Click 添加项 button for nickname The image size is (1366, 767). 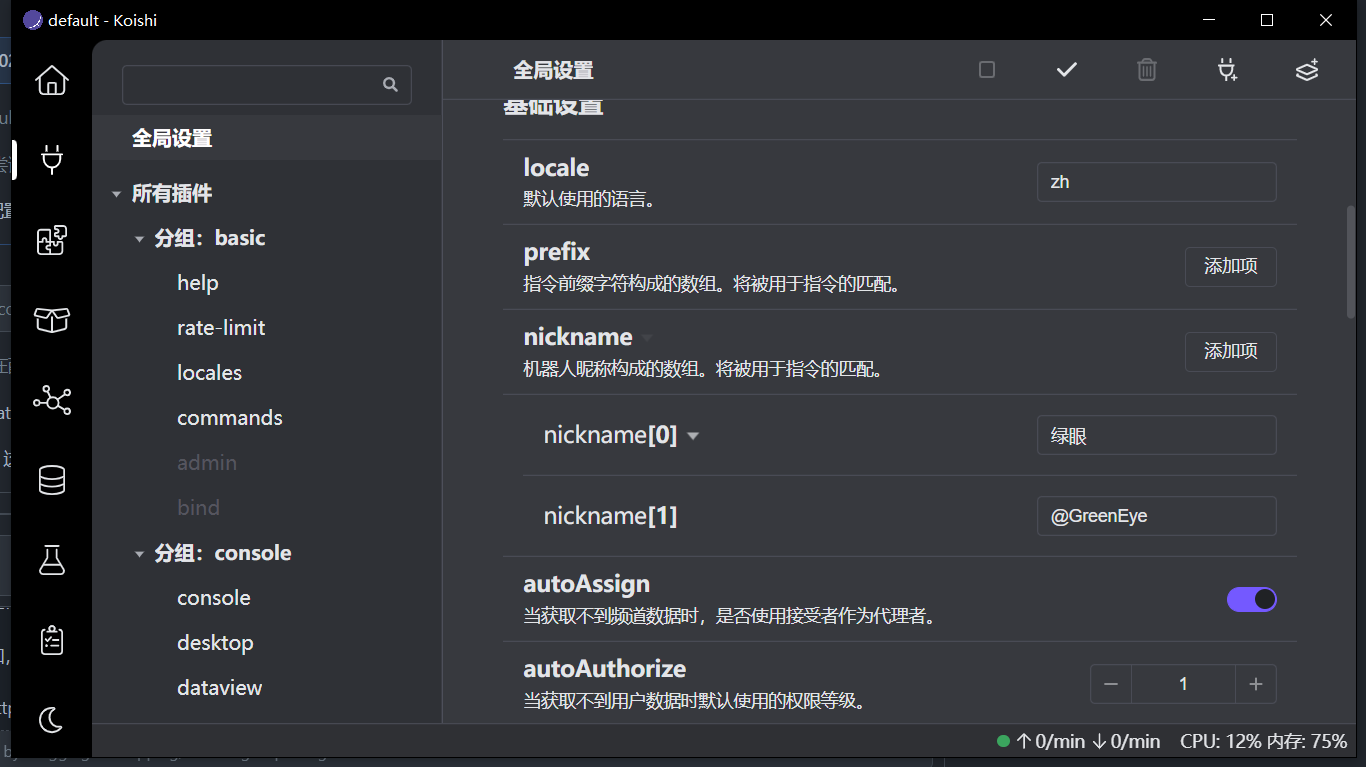pyautogui.click(x=1231, y=352)
